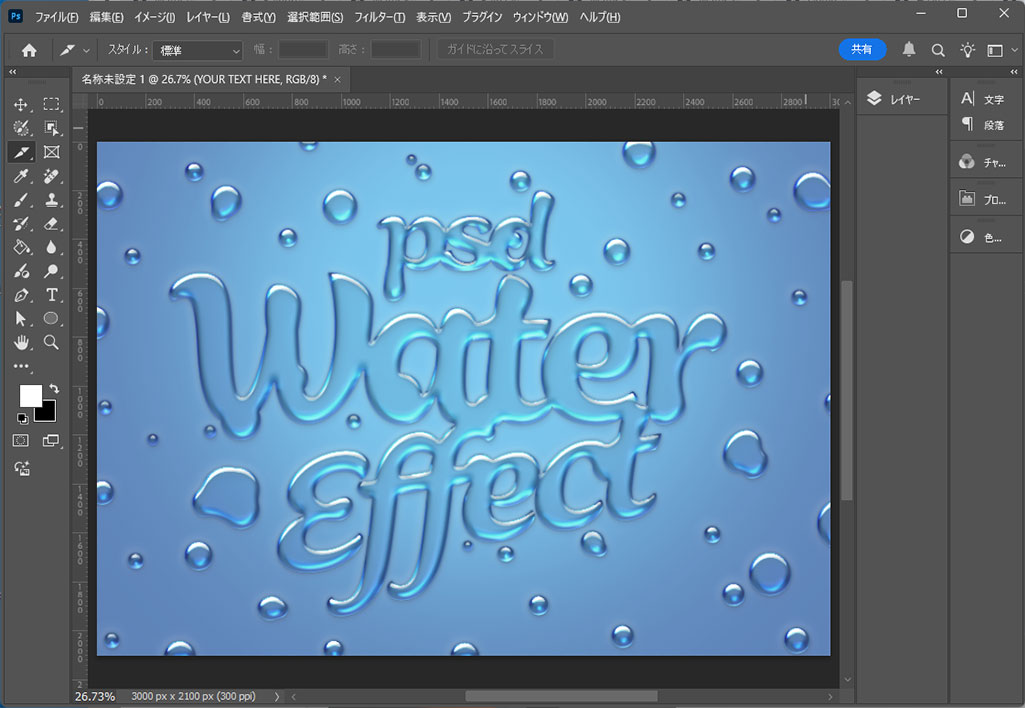This screenshot has width=1025, height=708.
Task: Select the Horizontal Type tool
Action: (x=51, y=295)
